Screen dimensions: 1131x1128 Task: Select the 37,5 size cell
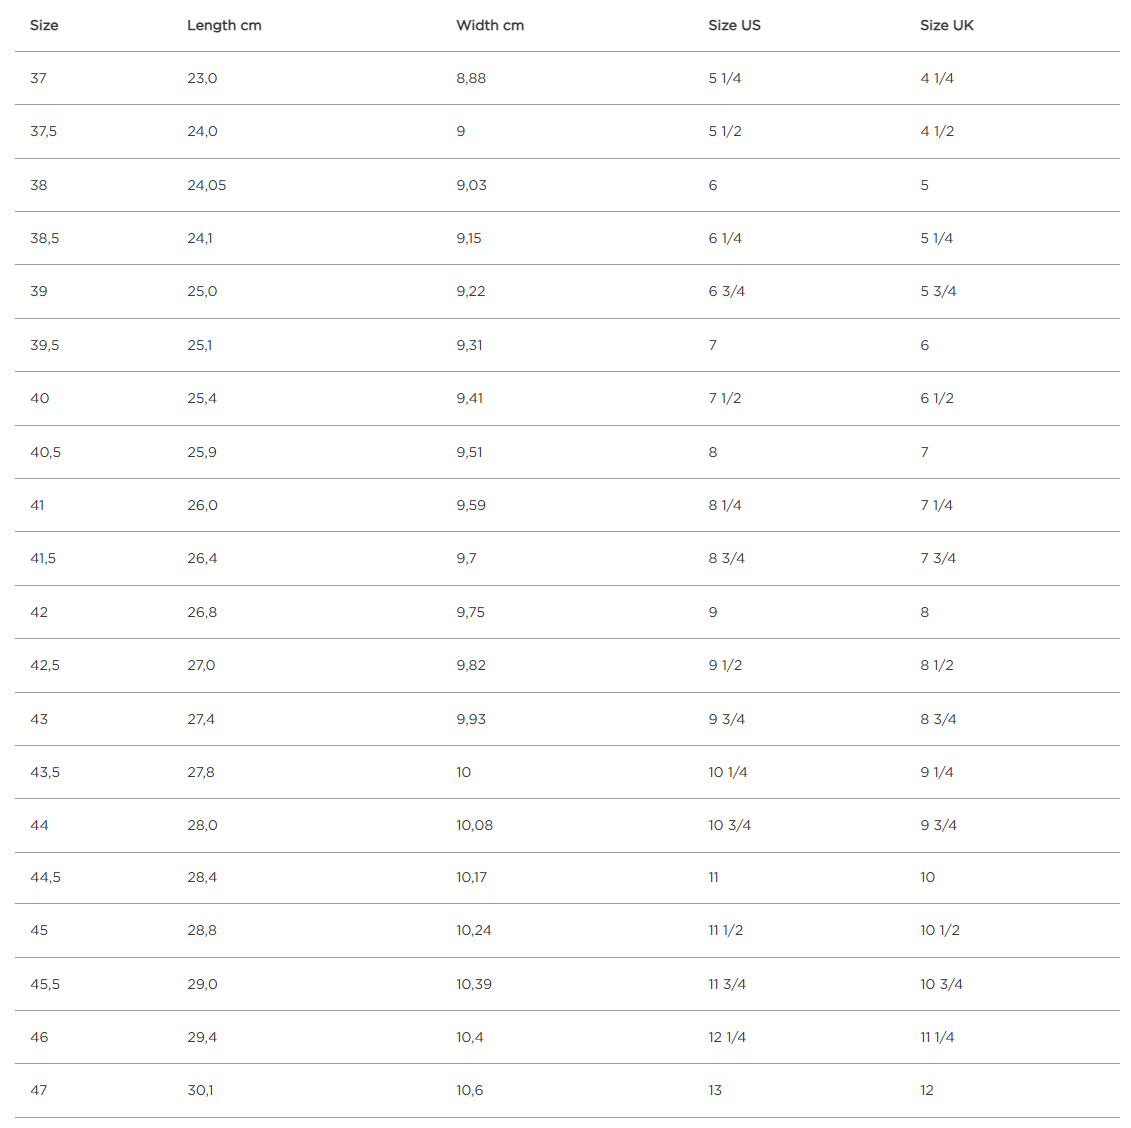pyautogui.click(x=43, y=131)
